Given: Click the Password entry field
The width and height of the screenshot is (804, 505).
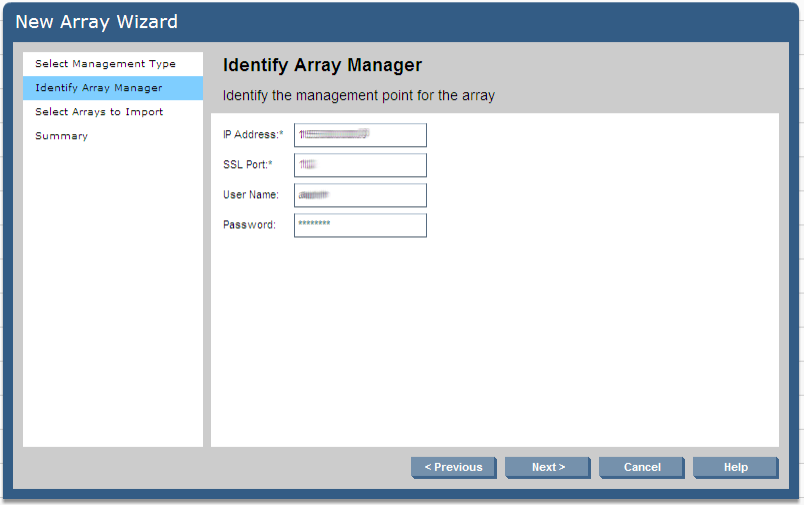Looking at the screenshot, I should (360, 225).
